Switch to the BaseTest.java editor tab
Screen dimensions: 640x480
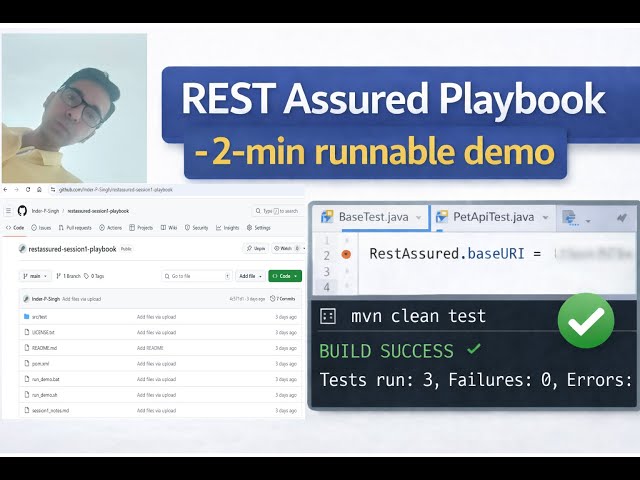coord(371,217)
